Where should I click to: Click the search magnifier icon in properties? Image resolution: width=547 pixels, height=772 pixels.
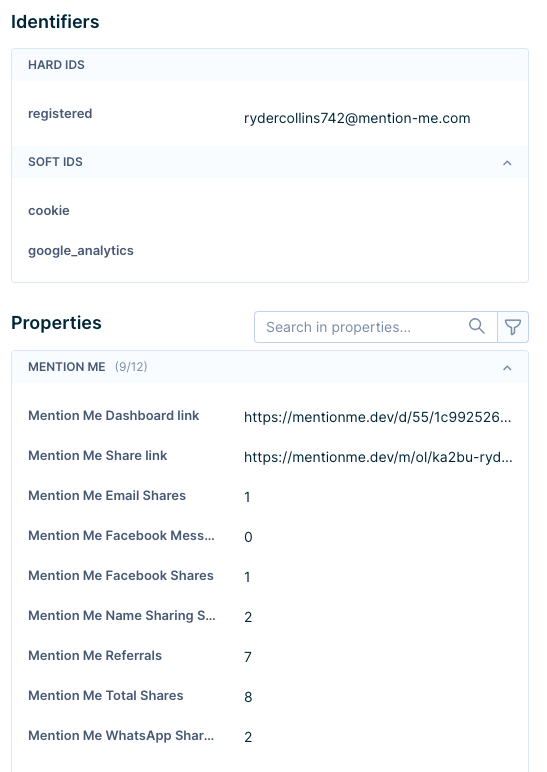pos(477,326)
